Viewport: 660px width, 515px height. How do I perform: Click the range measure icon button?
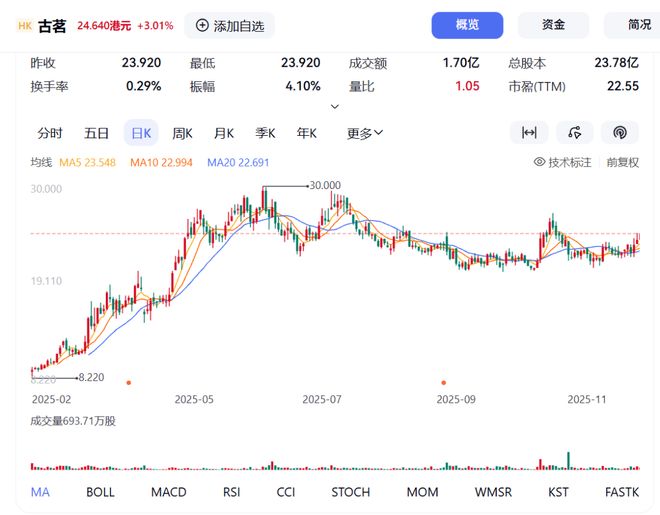[x=529, y=133]
